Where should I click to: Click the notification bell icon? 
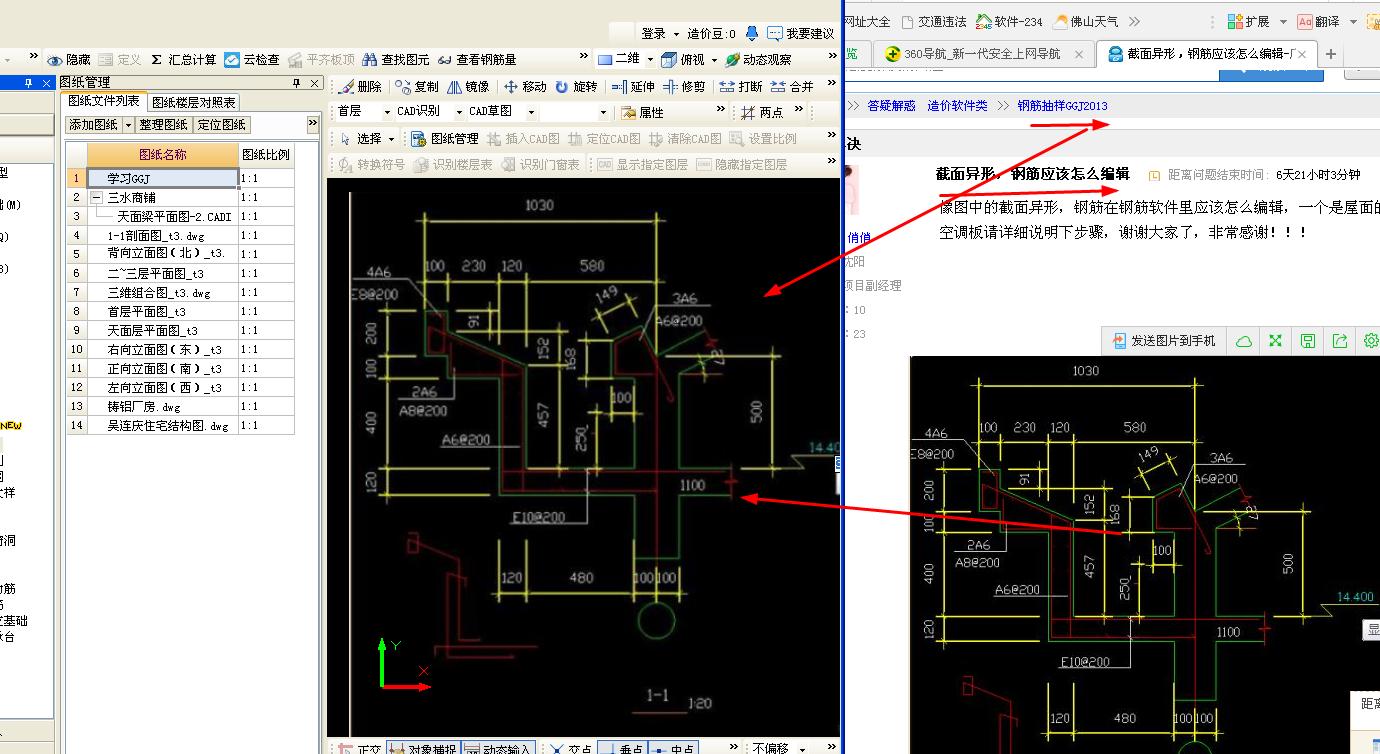tap(752, 33)
